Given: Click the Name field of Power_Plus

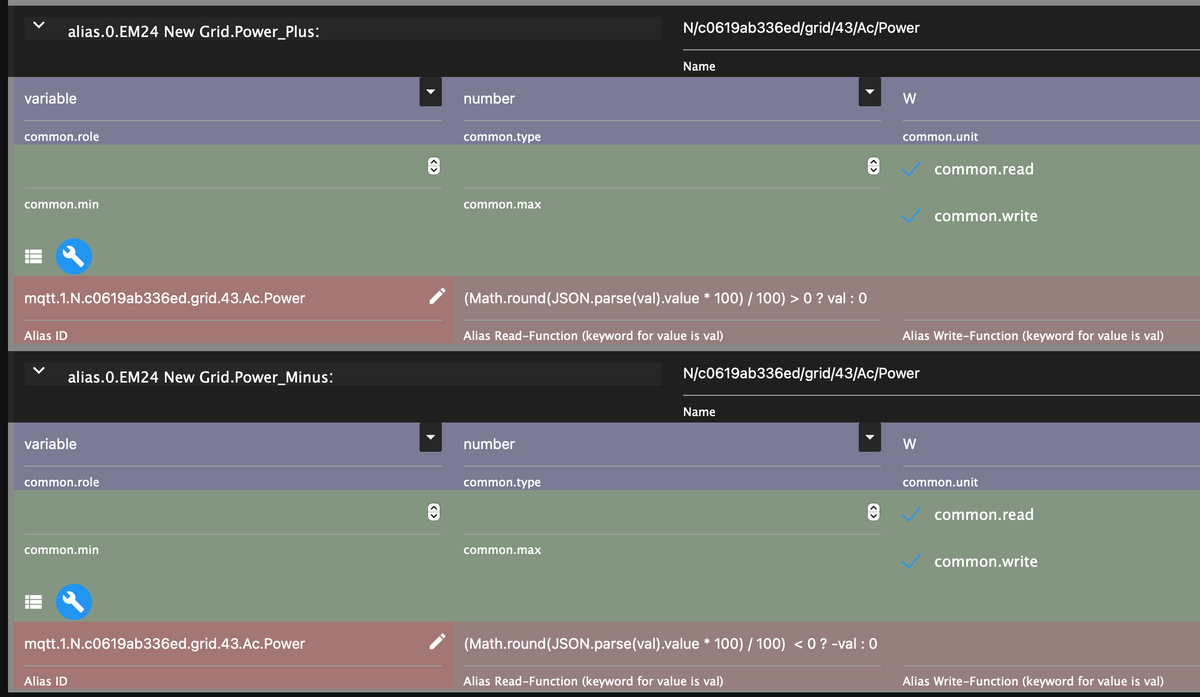Looking at the screenshot, I should point(940,28).
